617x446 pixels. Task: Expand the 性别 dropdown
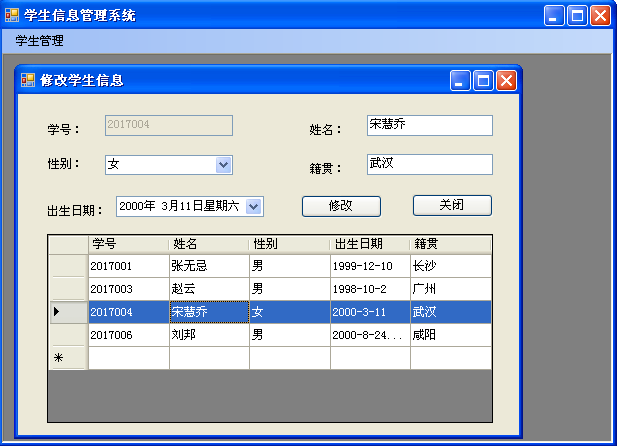pyautogui.click(x=224, y=164)
